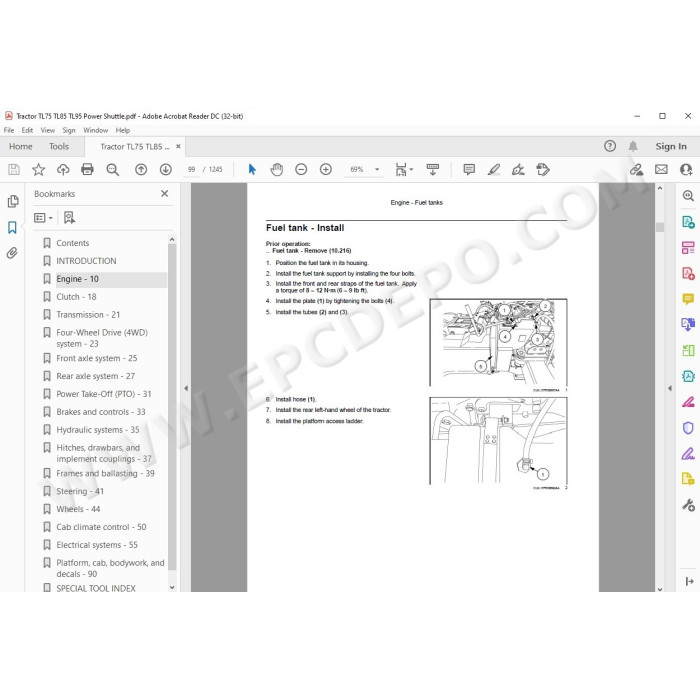Switch to the Tools tab
Viewport: 700px width, 700px height.
coord(59,146)
